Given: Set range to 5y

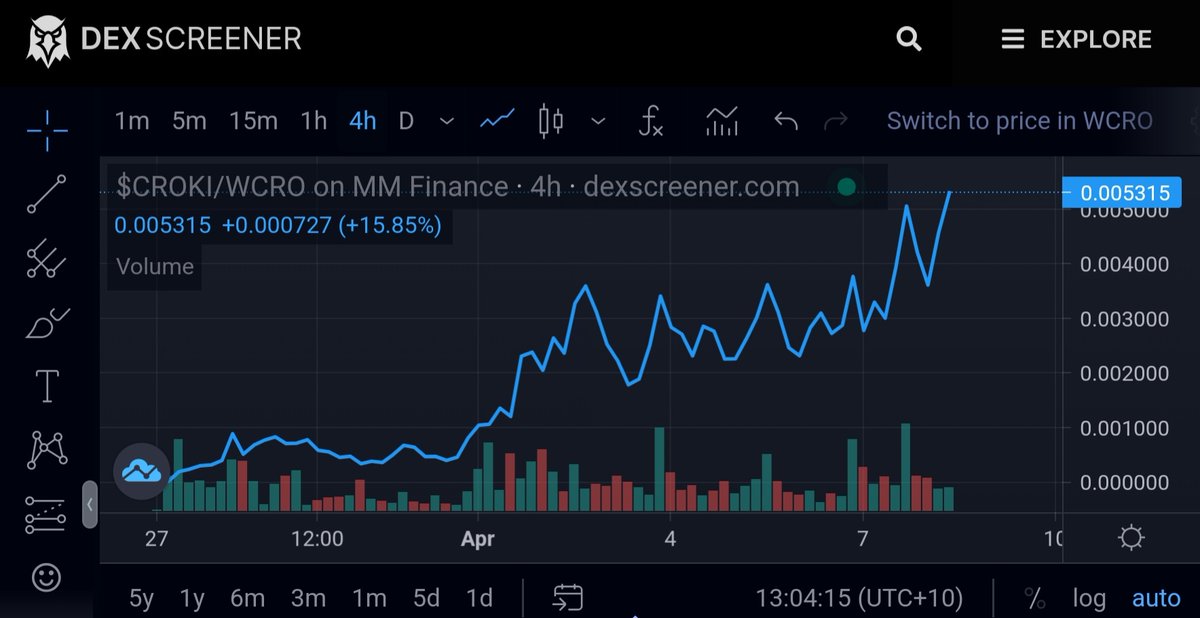Looking at the screenshot, I should pyautogui.click(x=141, y=598).
